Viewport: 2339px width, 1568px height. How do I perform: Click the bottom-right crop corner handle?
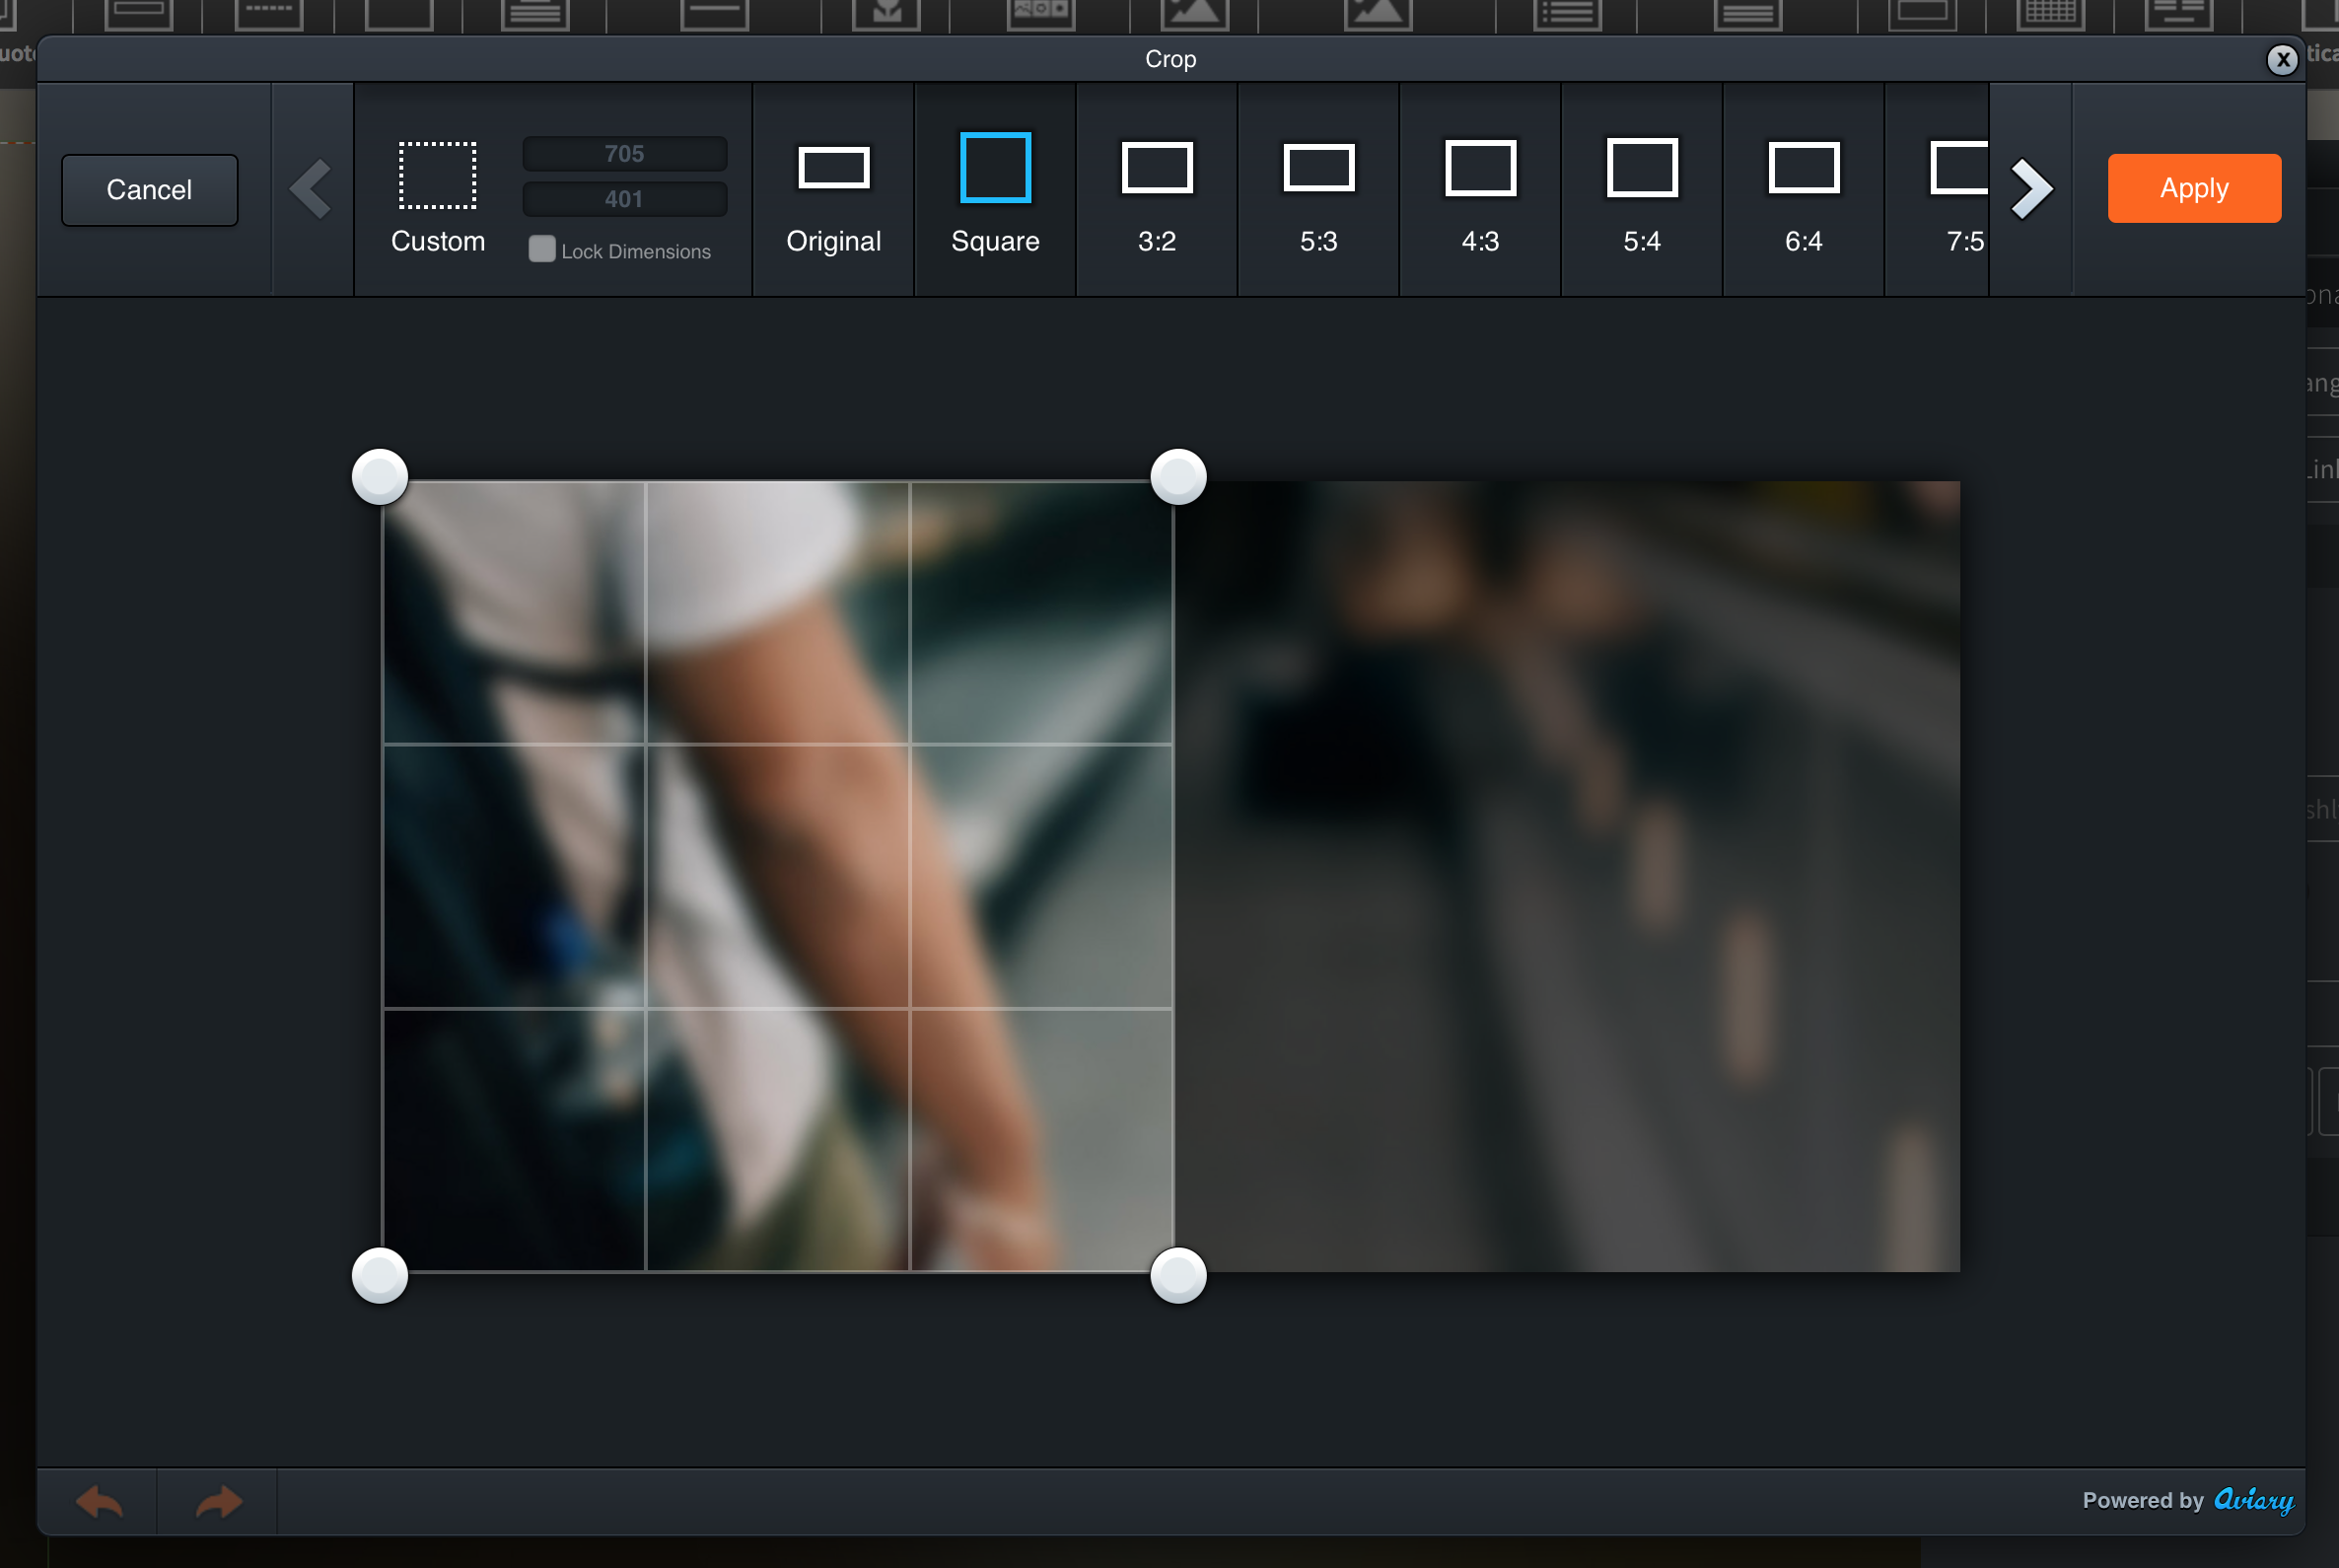tap(1178, 1275)
